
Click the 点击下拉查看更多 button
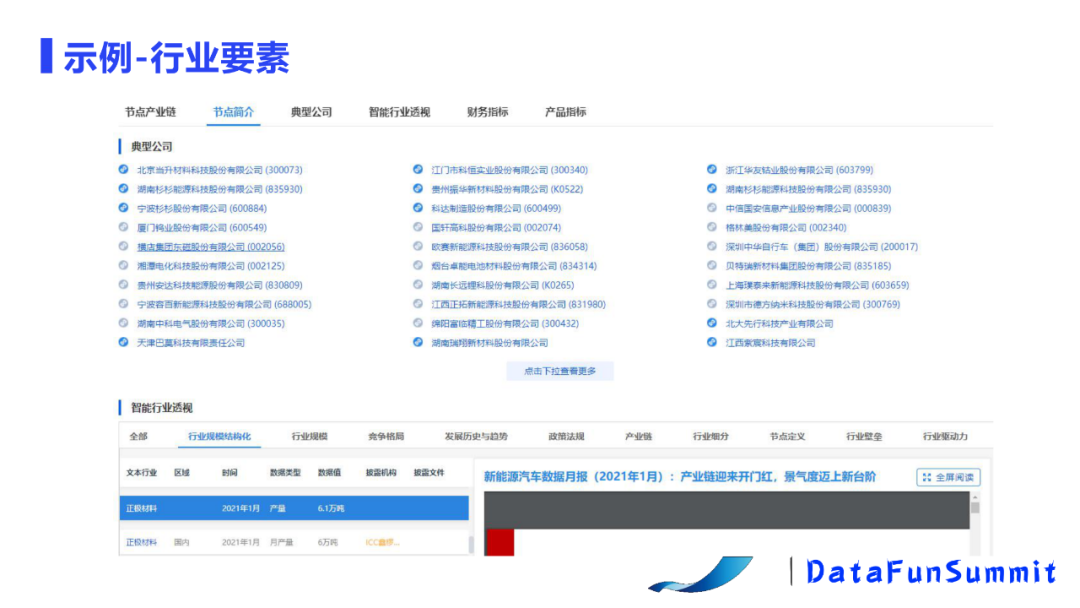coord(560,371)
